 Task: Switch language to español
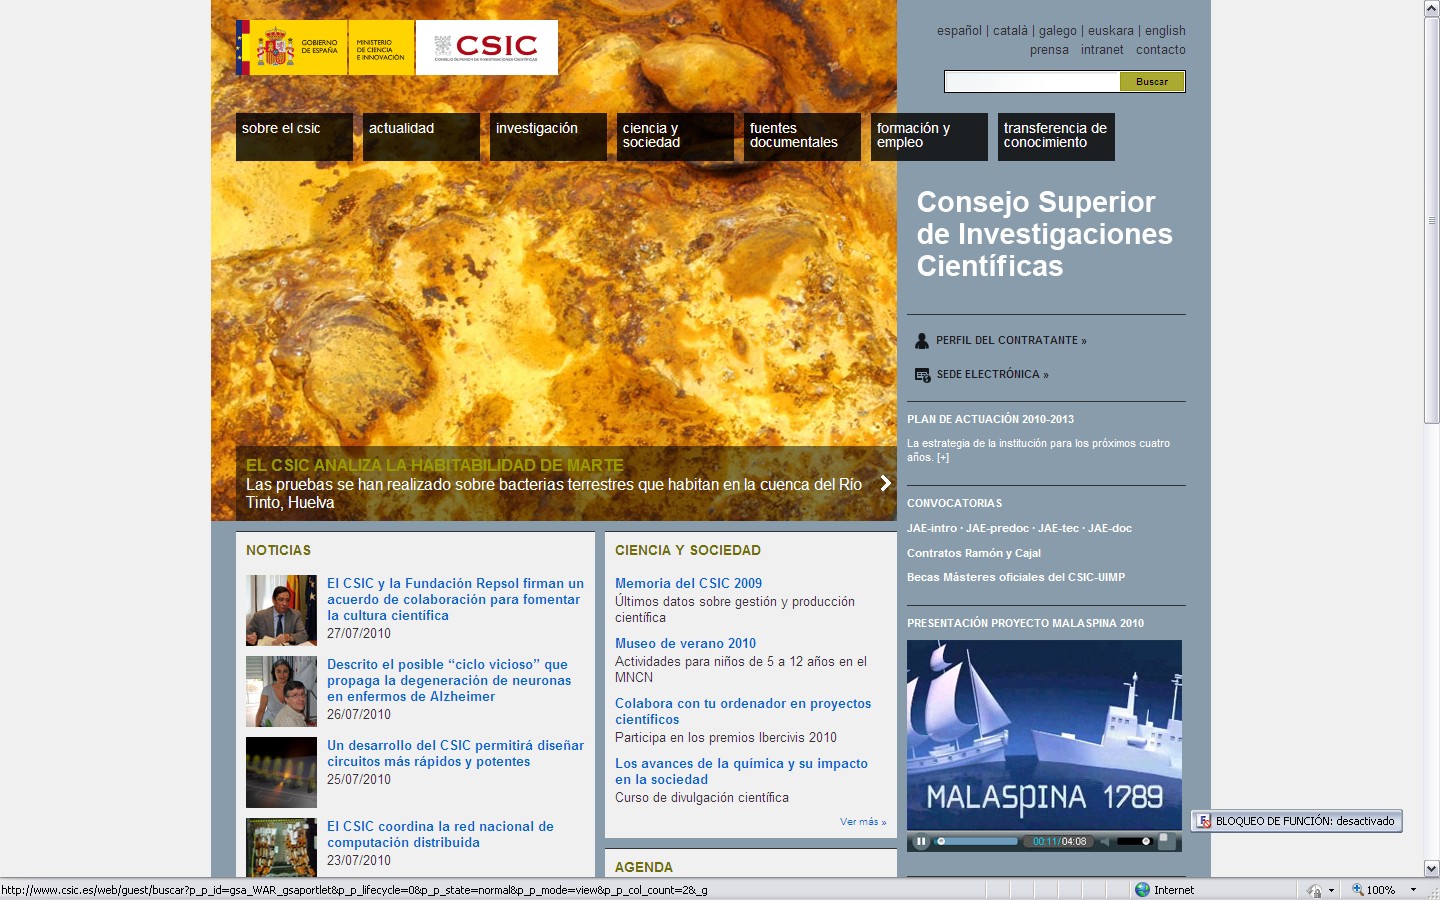click(x=959, y=31)
